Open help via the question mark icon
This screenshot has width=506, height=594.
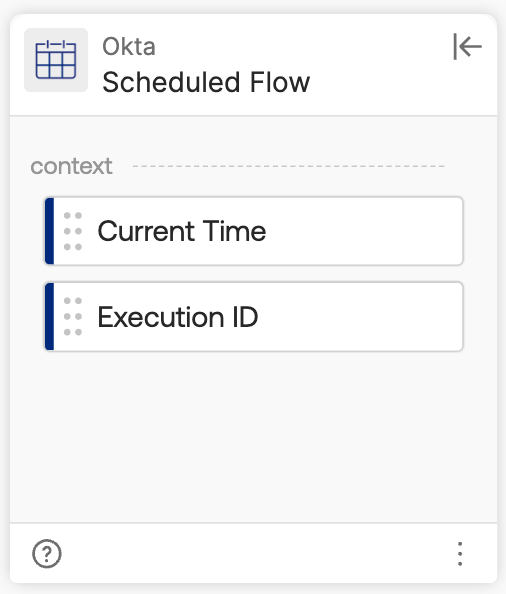point(47,554)
